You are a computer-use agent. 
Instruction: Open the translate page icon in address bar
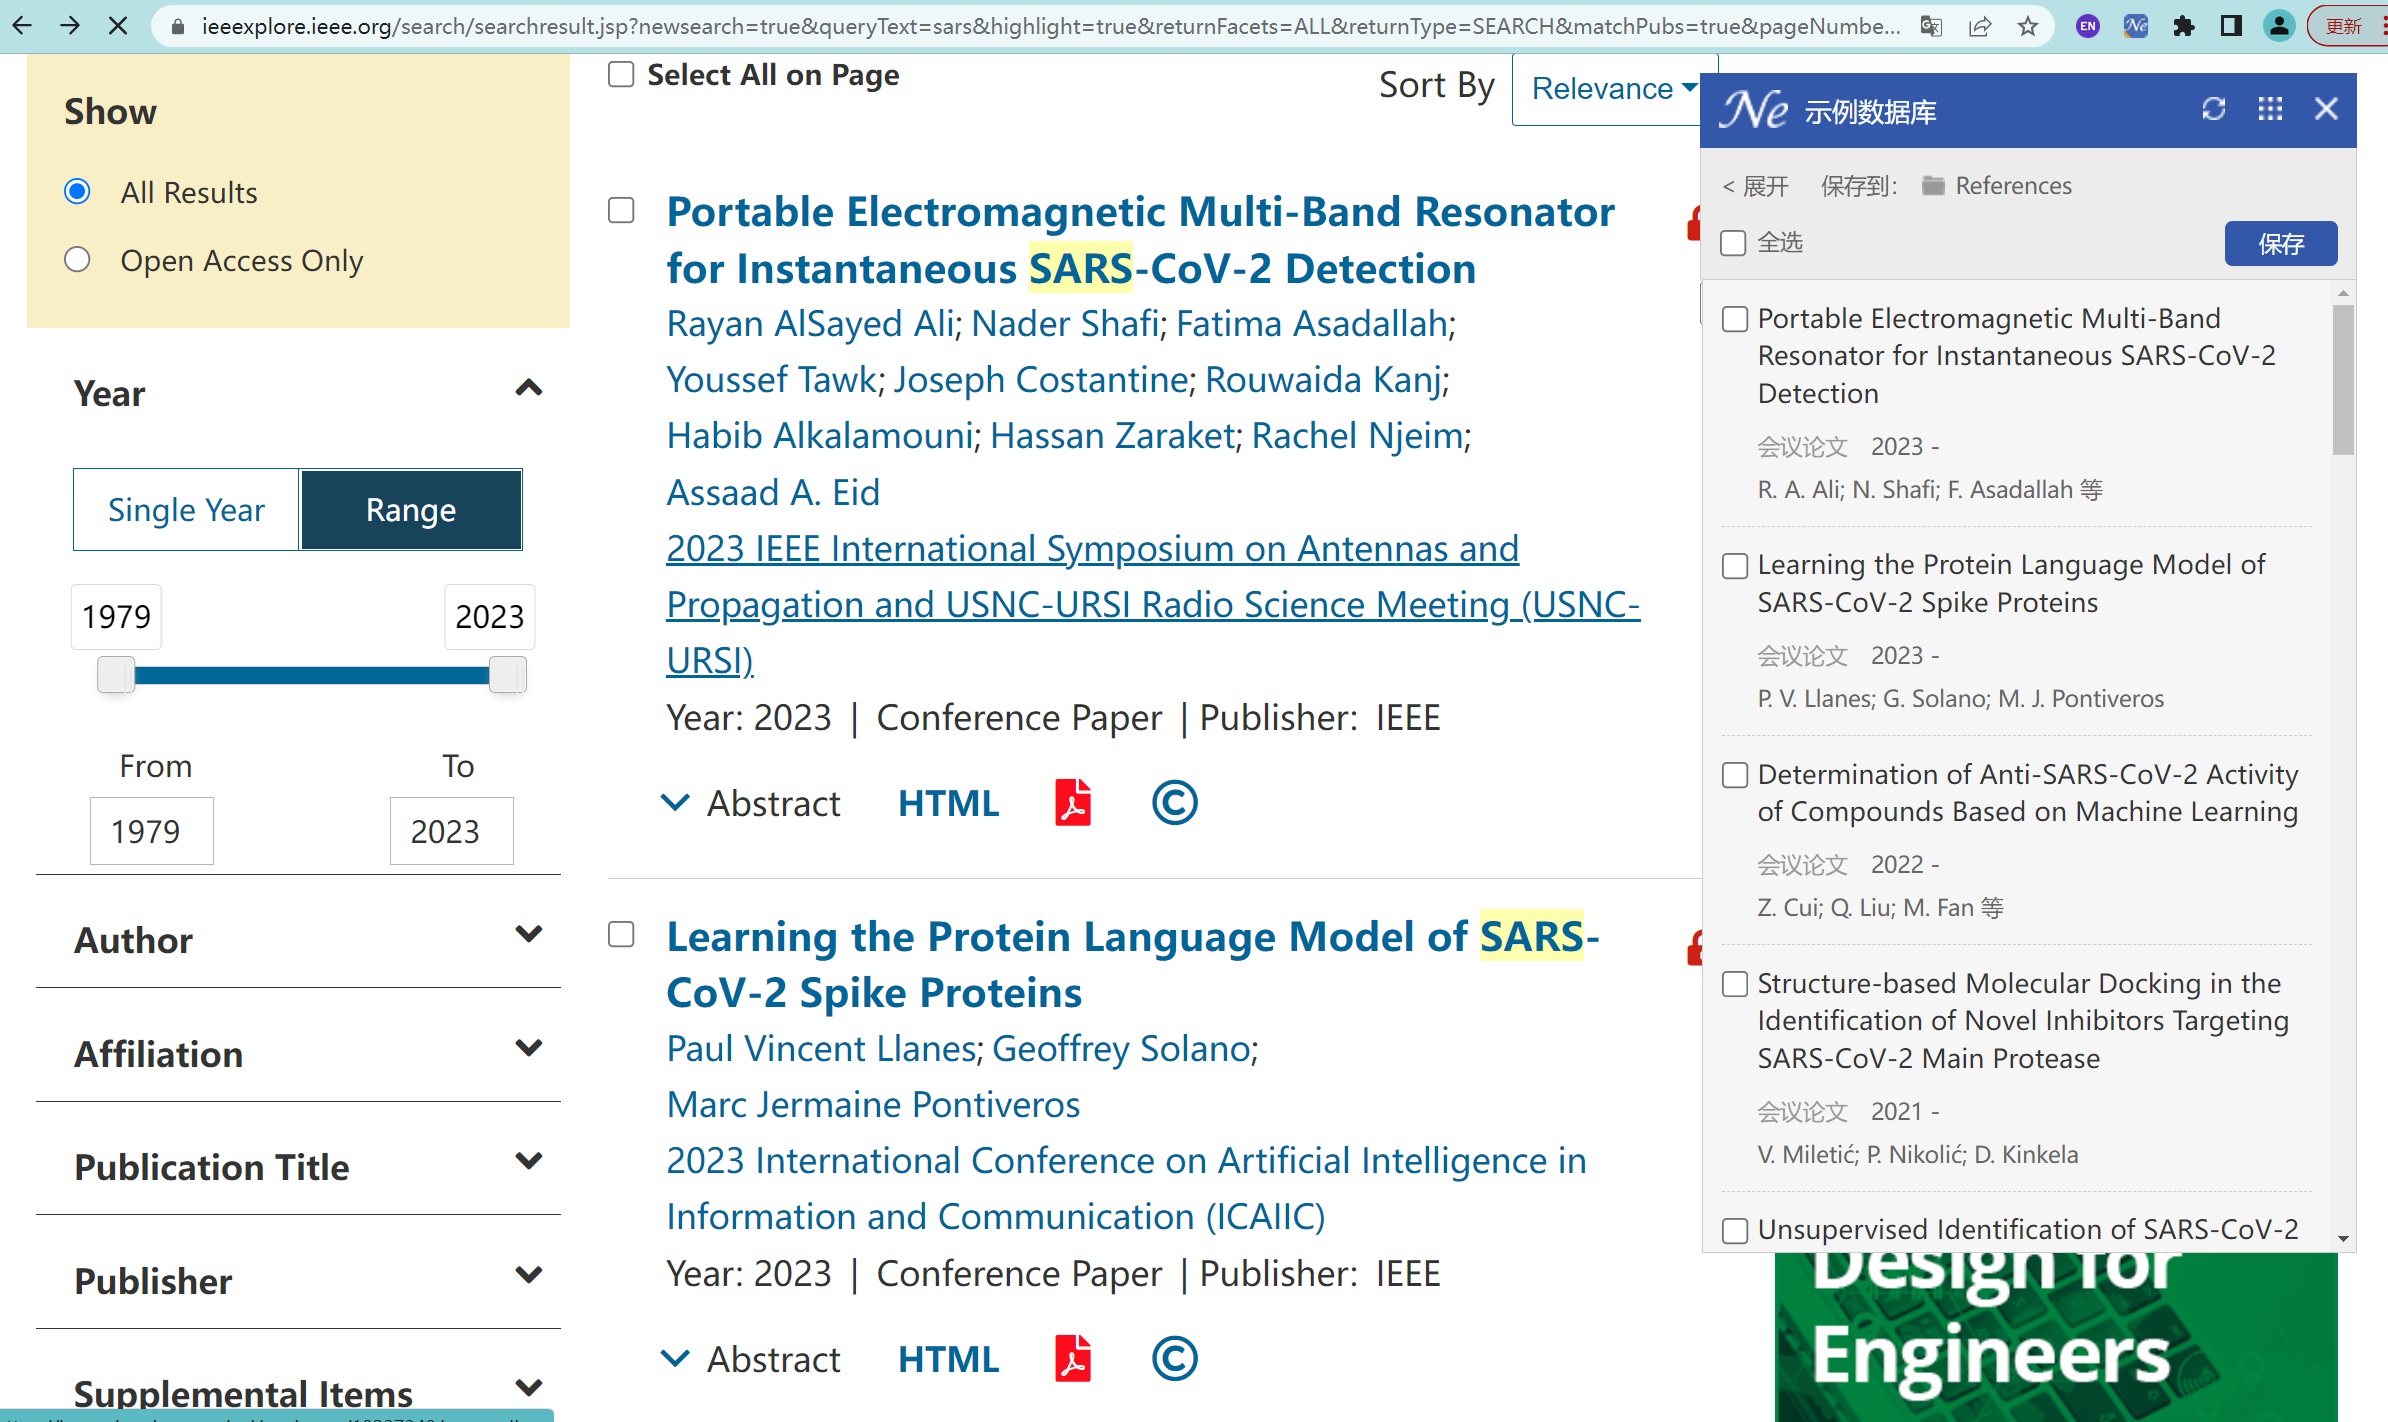point(1931,27)
